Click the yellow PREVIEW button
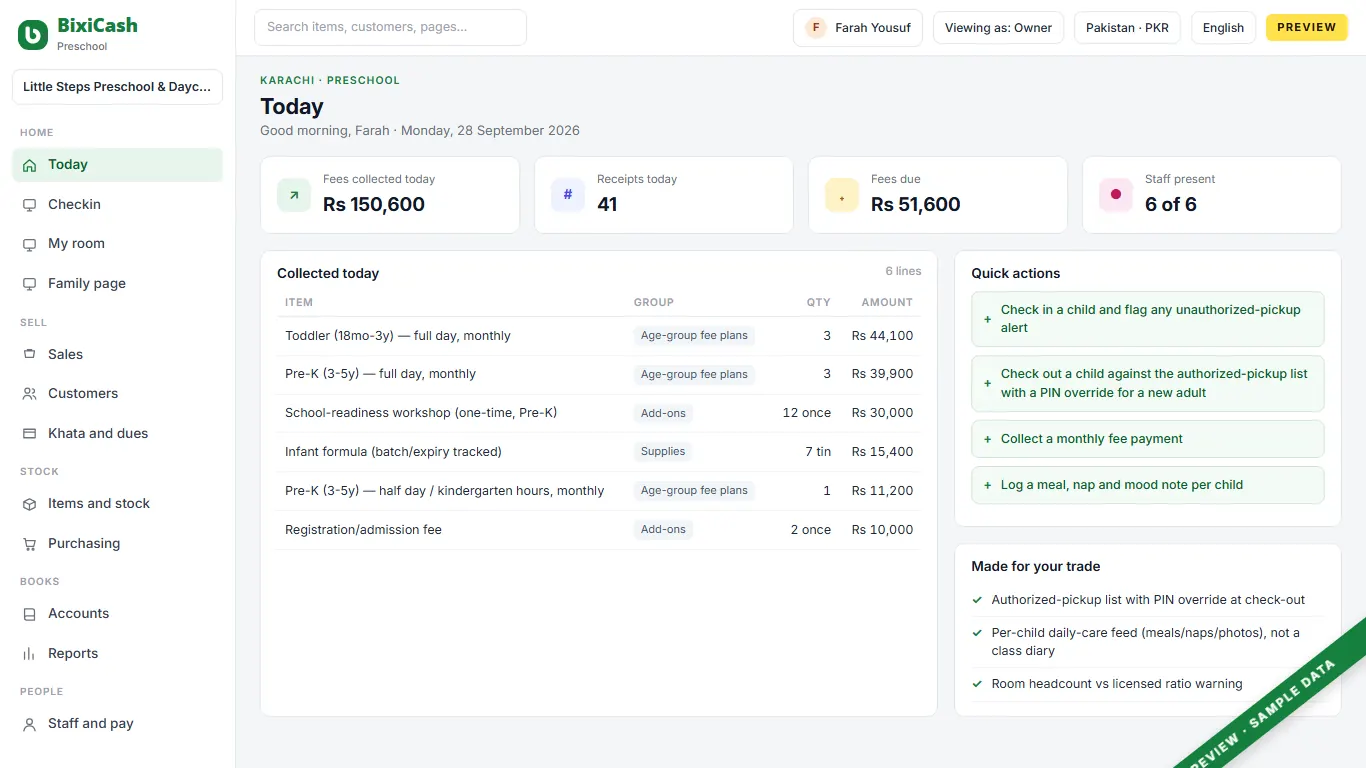The height and width of the screenshot is (768, 1366). pyautogui.click(x=1307, y=28)
